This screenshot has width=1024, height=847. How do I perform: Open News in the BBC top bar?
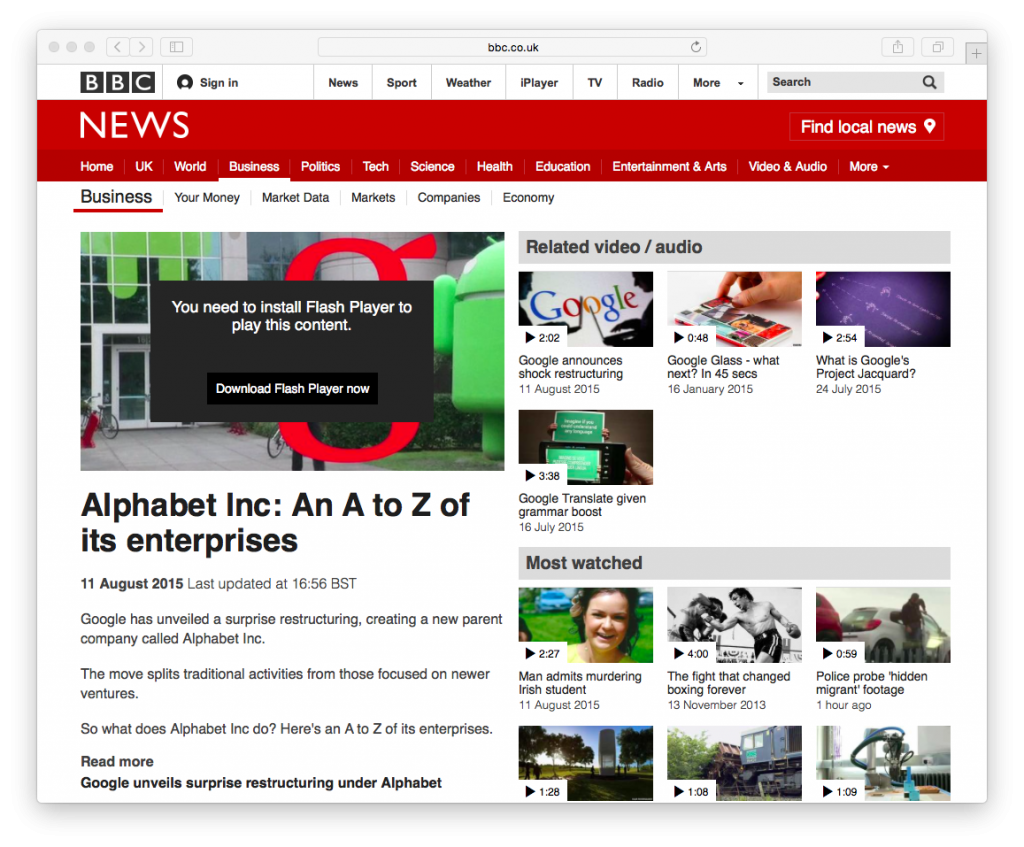coord(343,83)
